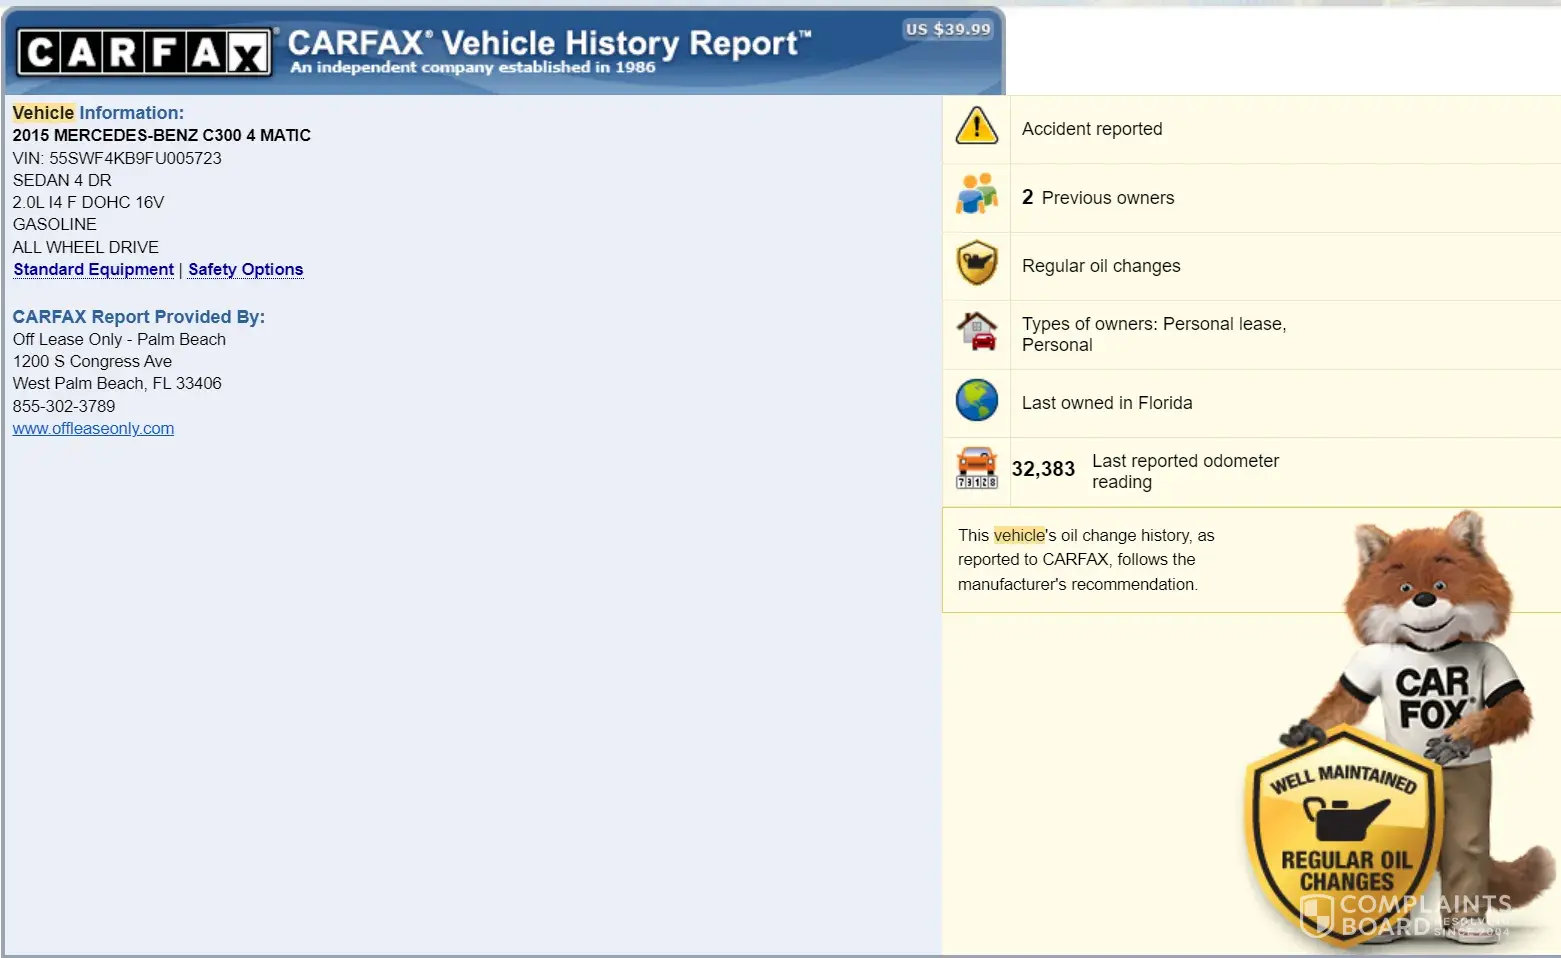Click the Regular oil changes text
The width and height of the screenshot is (1561, 958).
point(1101,266)
